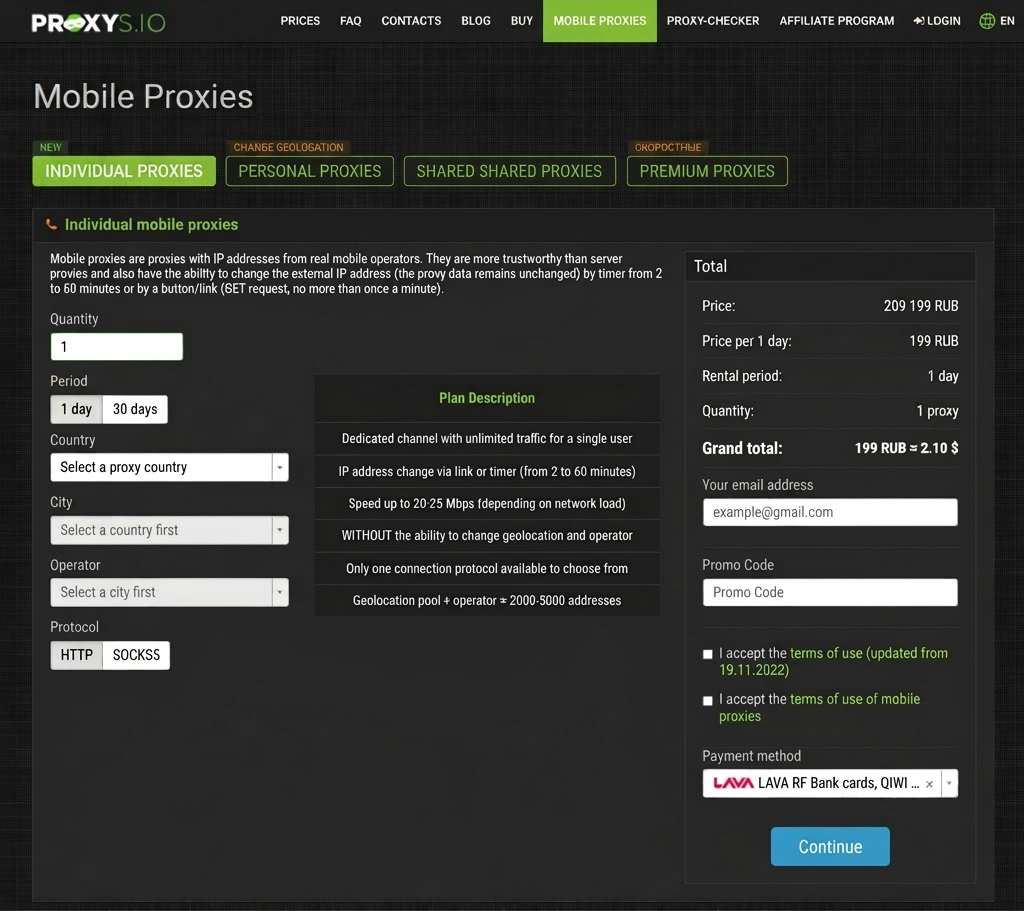Click the LAVA payment logo
Viewport: 1024px width, 911px height.
point(733,783)
